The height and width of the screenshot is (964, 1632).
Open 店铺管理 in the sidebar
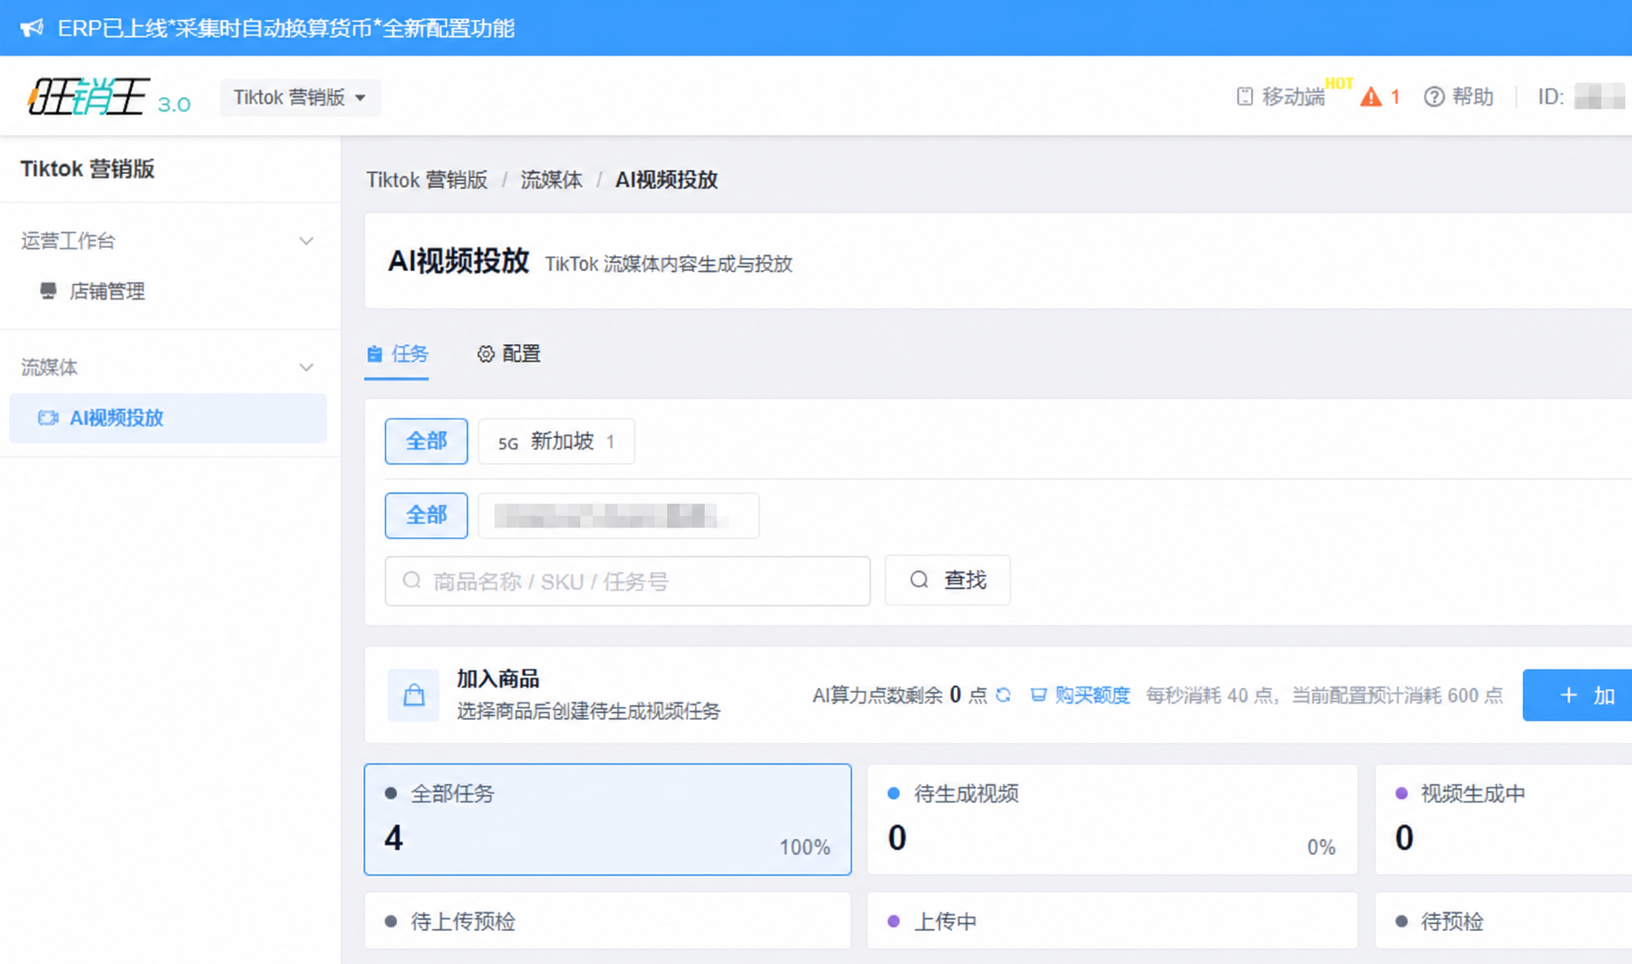pyautogui.click(x=107, y=291)
